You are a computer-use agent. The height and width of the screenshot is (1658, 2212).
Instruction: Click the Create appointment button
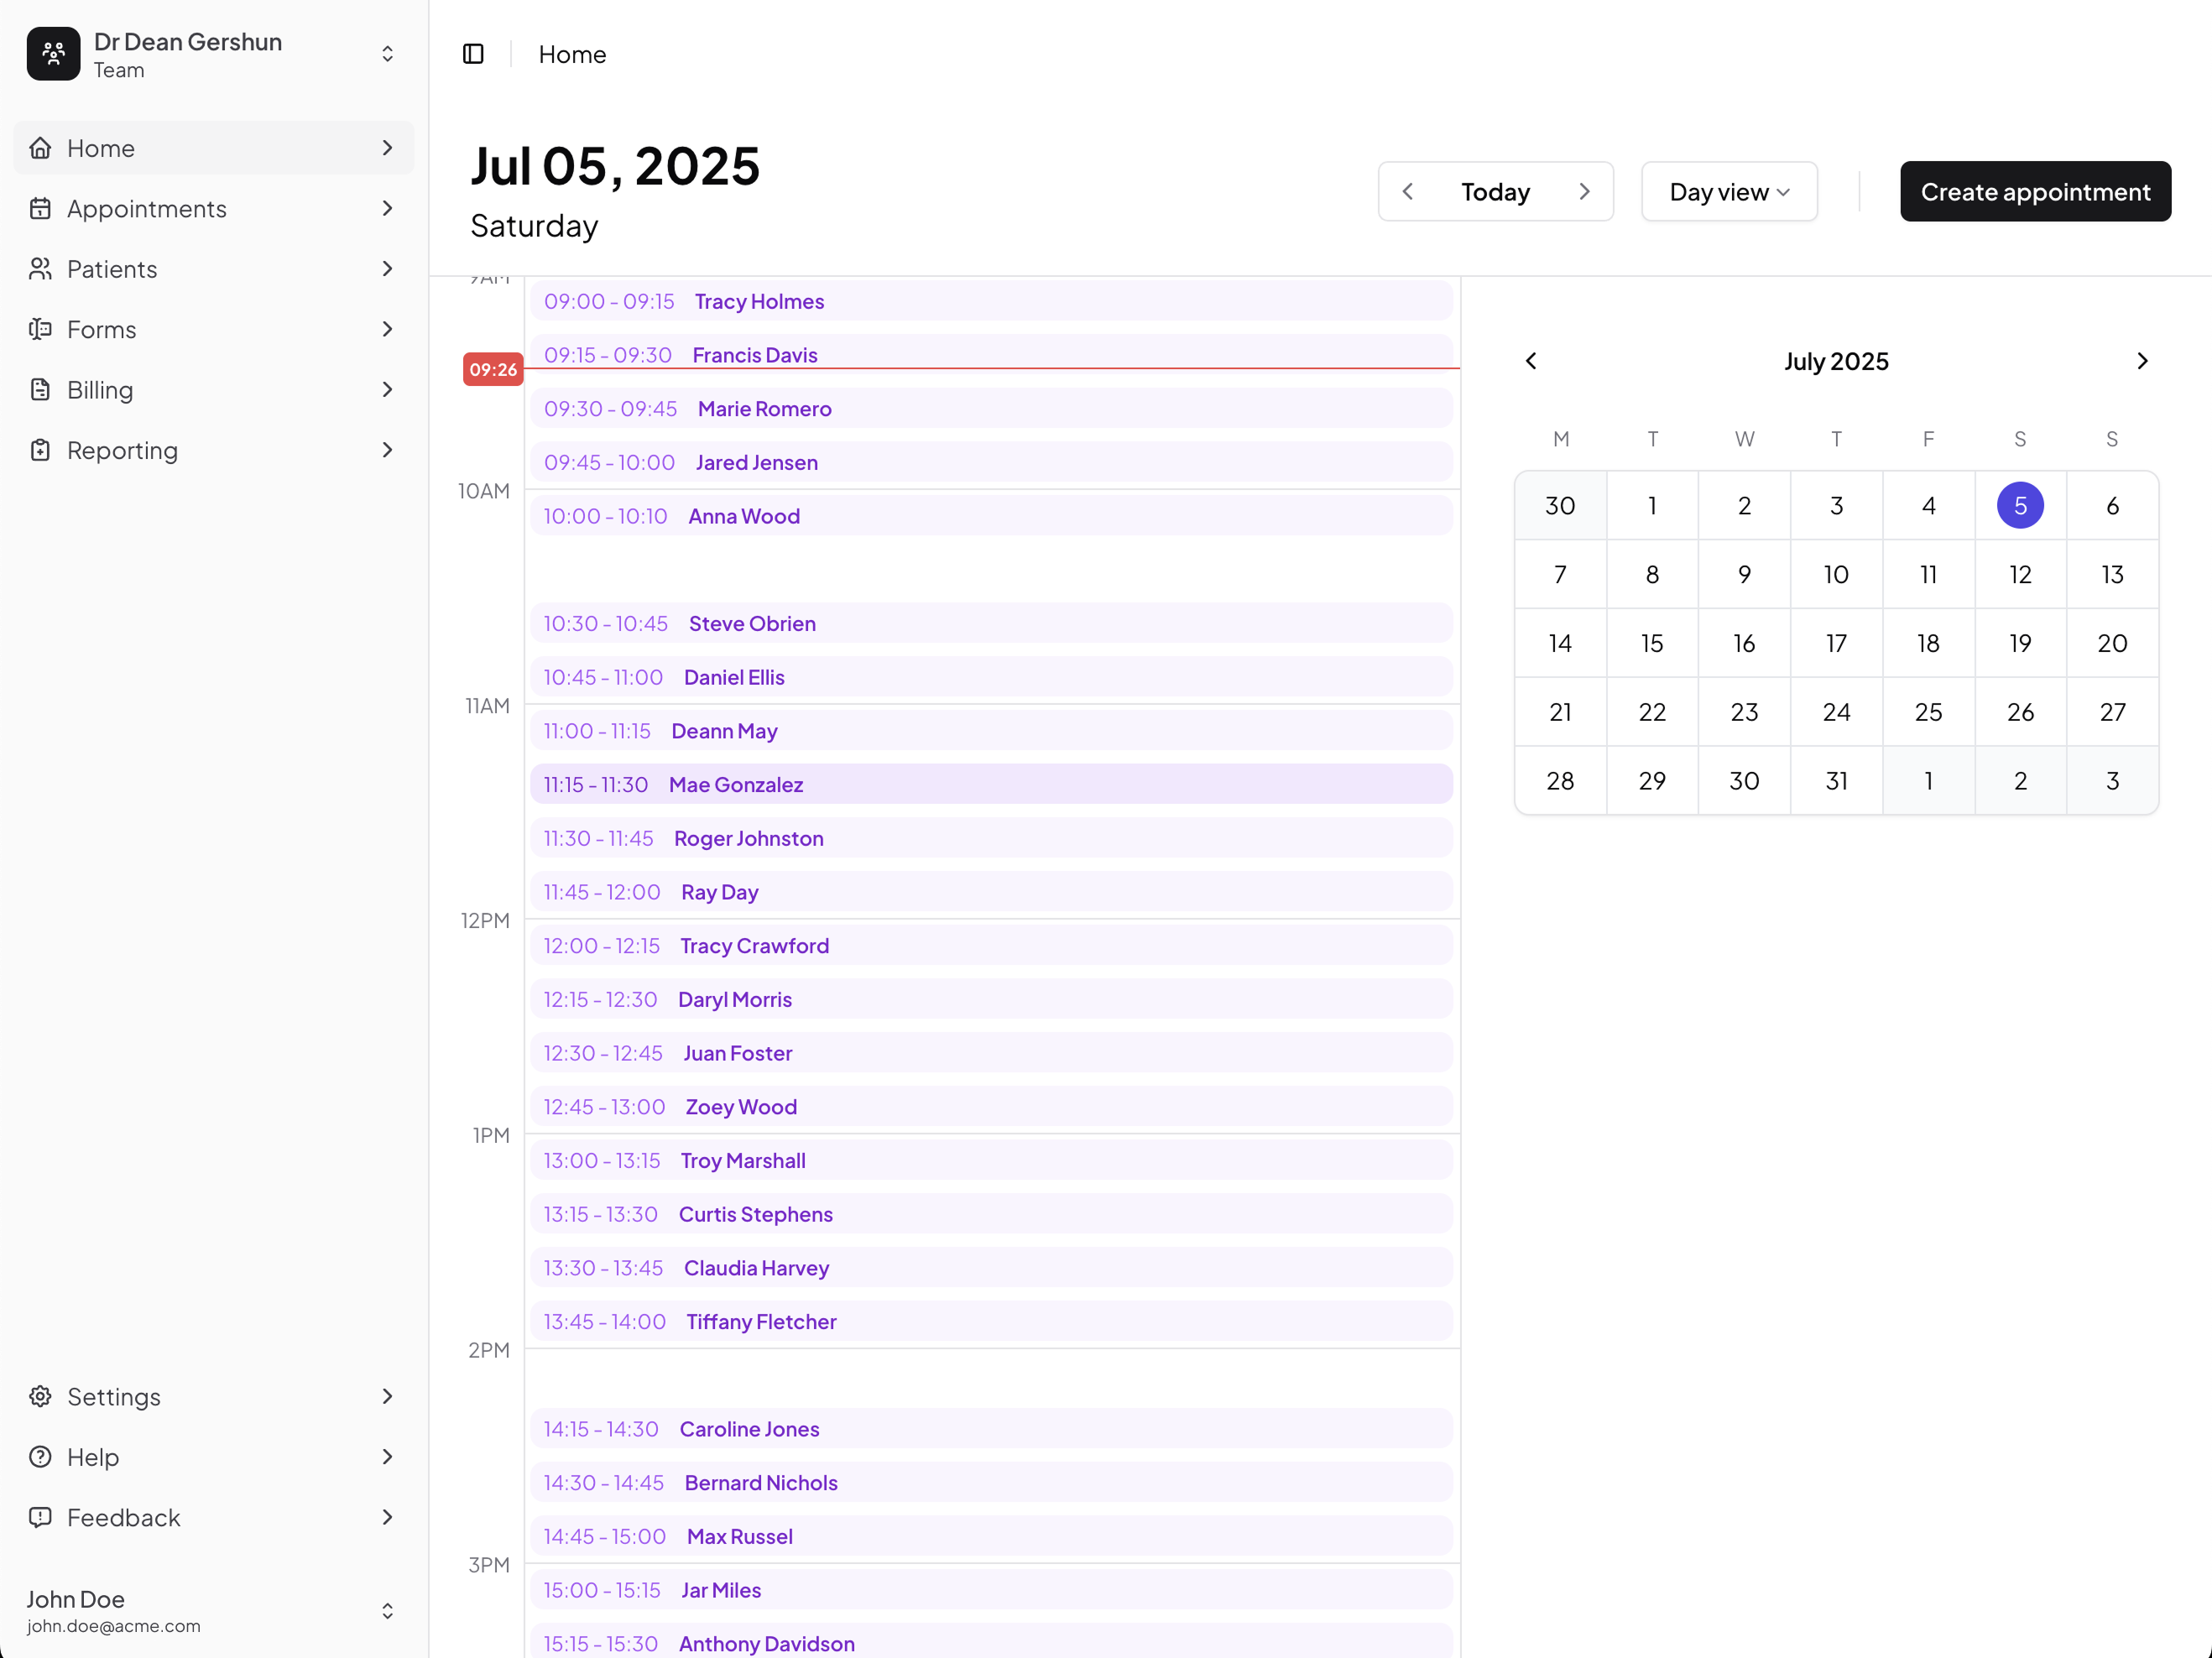click(x=2035, y=192)
